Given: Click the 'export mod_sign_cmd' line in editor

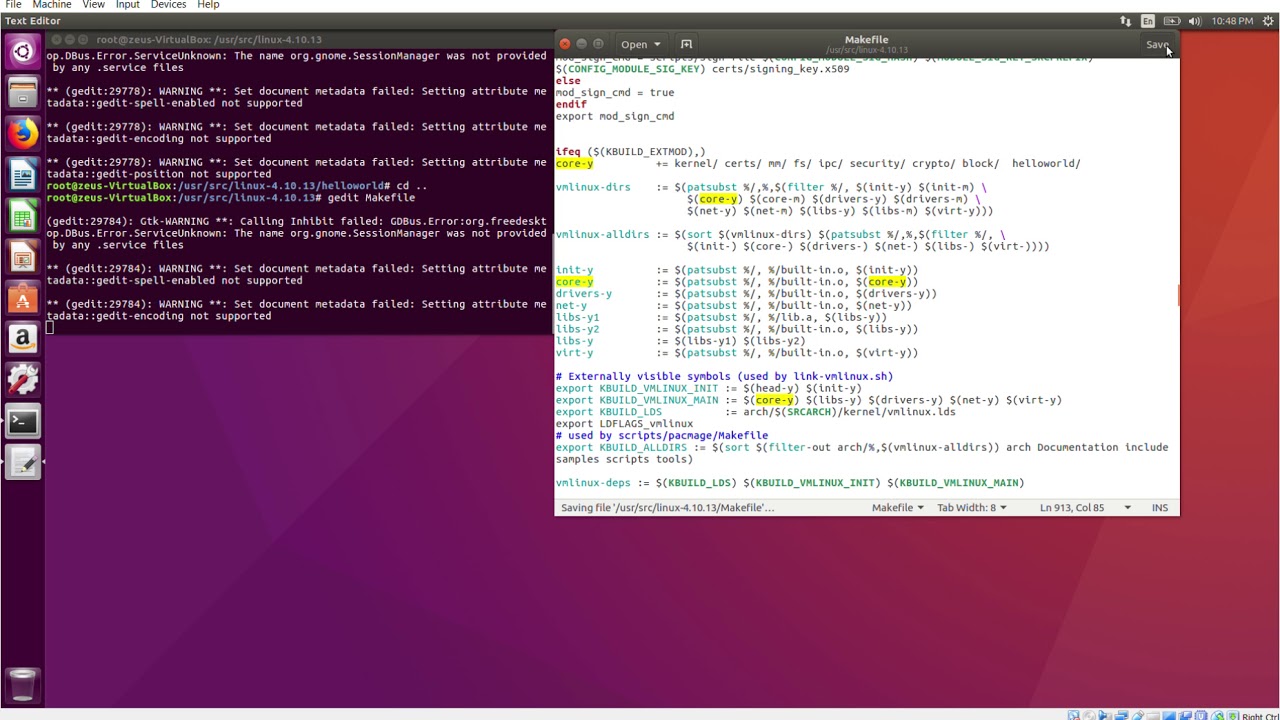Looking at the screenshot, I should coord(615,116).
